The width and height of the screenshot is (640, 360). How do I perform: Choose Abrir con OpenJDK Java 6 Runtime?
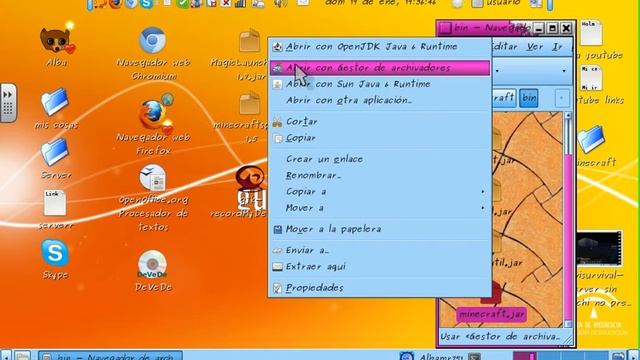[x=380, y=47]
